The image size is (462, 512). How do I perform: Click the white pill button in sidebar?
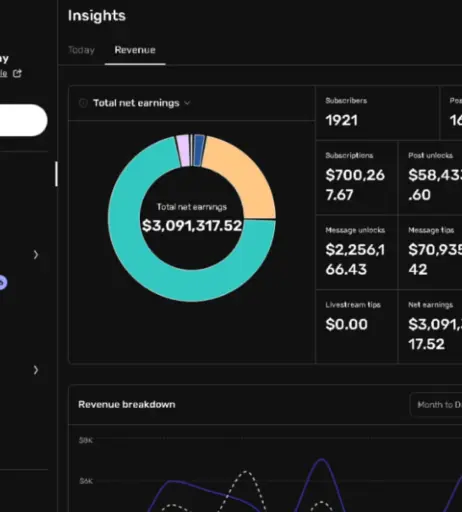pyautogui.click(x=23, y=120)
